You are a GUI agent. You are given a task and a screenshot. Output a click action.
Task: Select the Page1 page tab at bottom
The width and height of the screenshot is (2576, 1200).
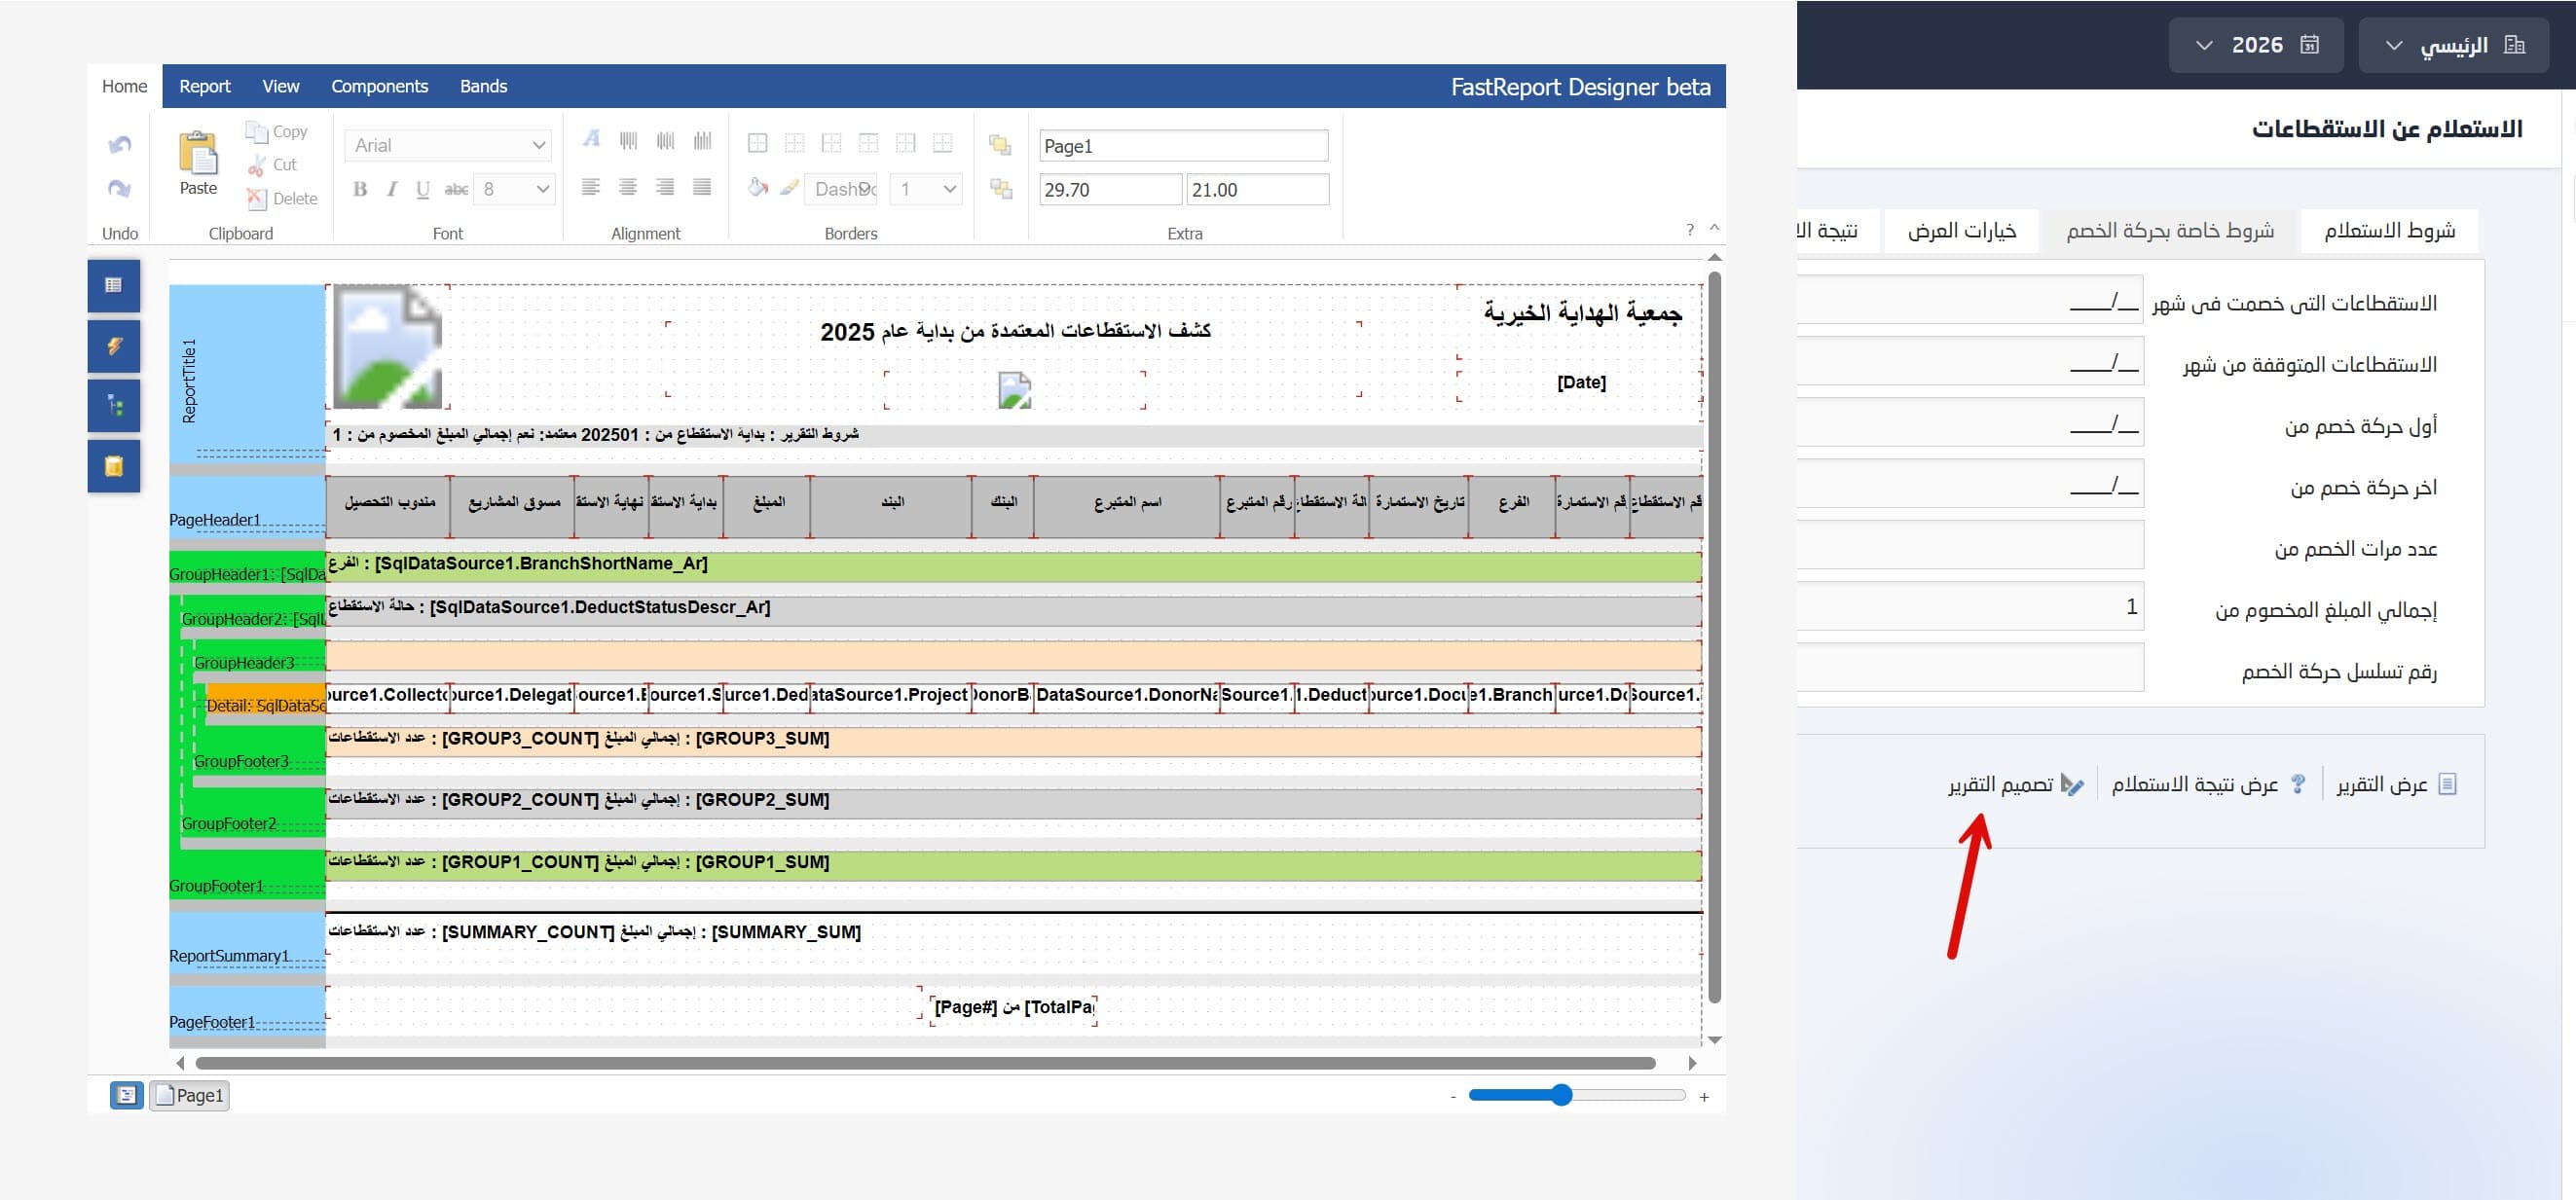189,1095
